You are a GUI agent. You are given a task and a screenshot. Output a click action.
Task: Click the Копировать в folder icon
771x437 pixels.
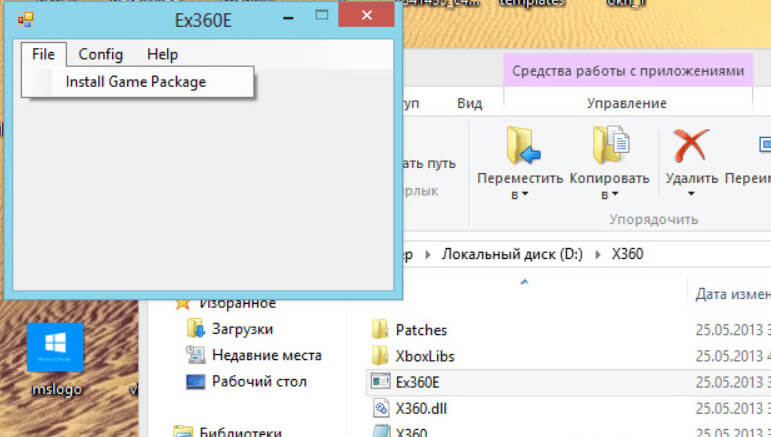pos(610,145)
